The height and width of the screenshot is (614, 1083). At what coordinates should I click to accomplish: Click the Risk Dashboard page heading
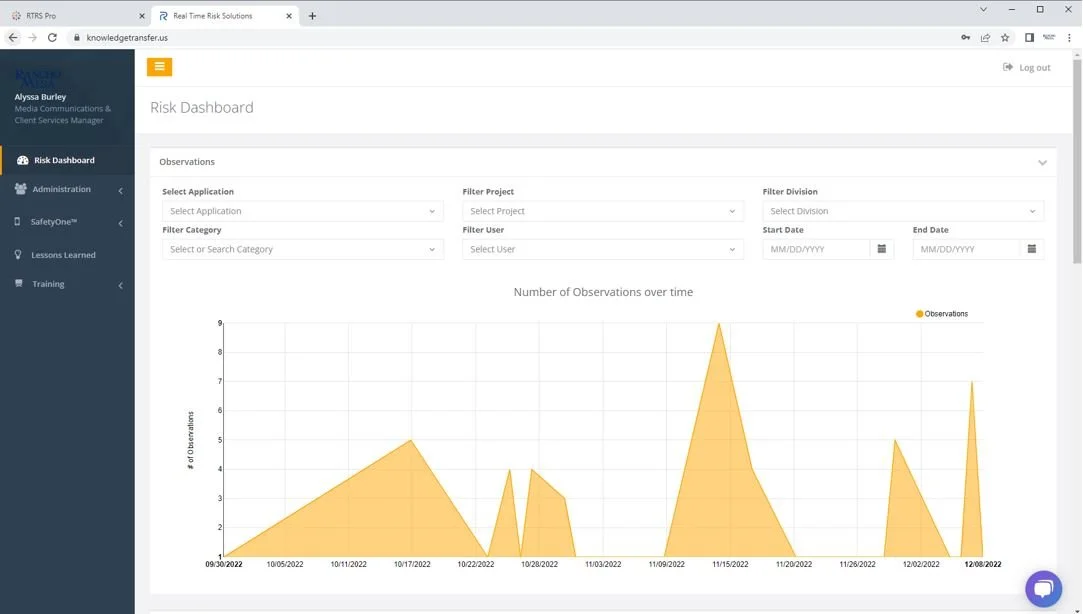(202, 108)
